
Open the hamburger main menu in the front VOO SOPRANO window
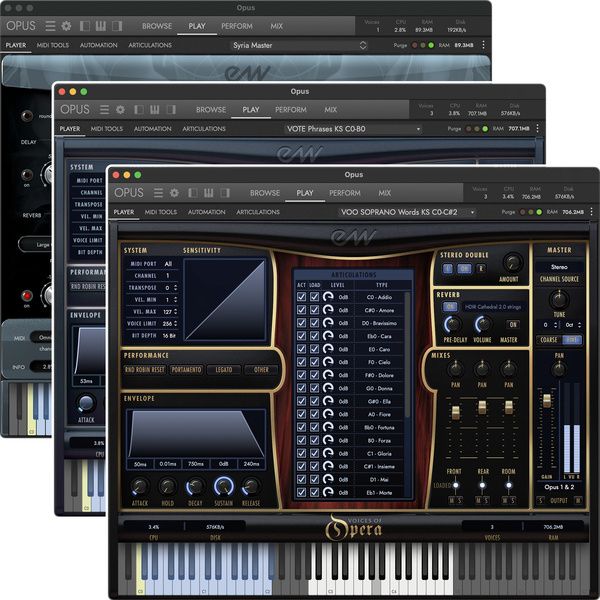(x=158, y=193)
